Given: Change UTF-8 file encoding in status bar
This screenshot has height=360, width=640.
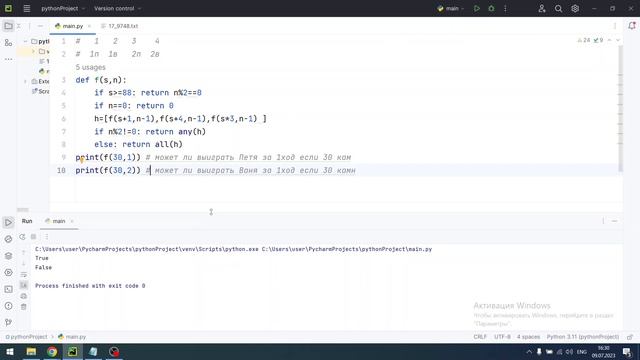Looking at the screenshot, I should click(502, 337).
